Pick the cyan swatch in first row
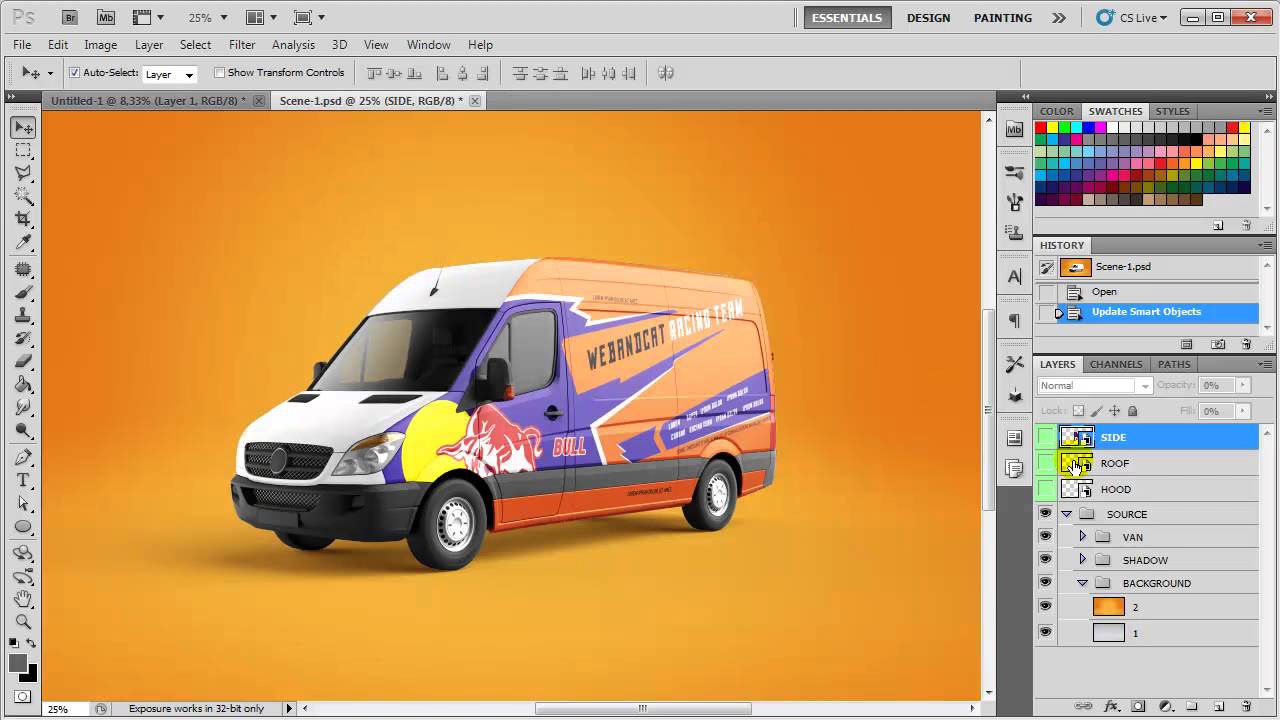Screen dimensions: 1280x720 tap(1076, 128)
